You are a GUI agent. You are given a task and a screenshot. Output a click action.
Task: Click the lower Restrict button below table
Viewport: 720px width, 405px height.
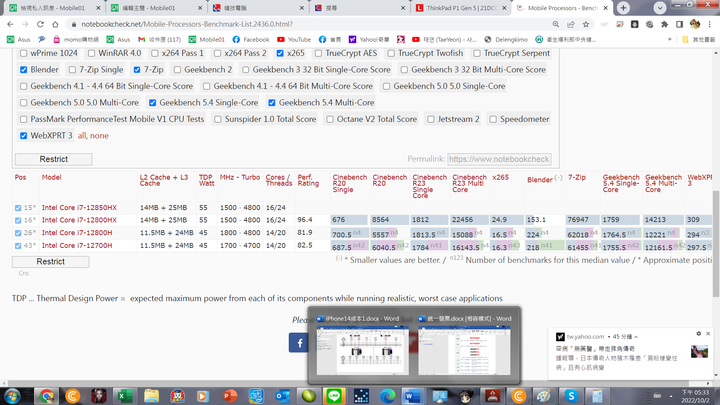[x=51, y=262]
